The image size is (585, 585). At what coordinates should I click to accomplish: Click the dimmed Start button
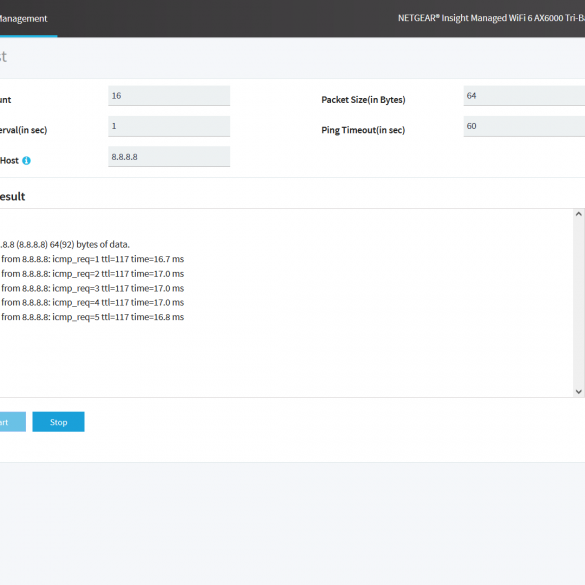coord(13,422)
